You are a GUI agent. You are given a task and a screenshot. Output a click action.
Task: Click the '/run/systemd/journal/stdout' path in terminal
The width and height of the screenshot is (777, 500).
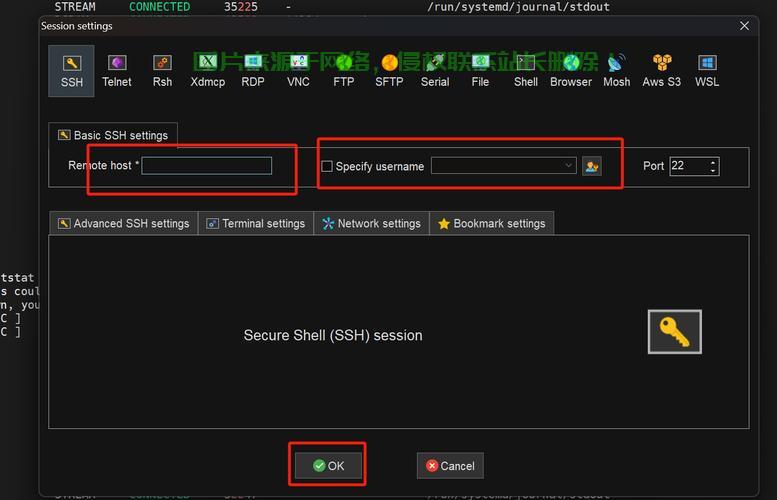click(518, 6)
